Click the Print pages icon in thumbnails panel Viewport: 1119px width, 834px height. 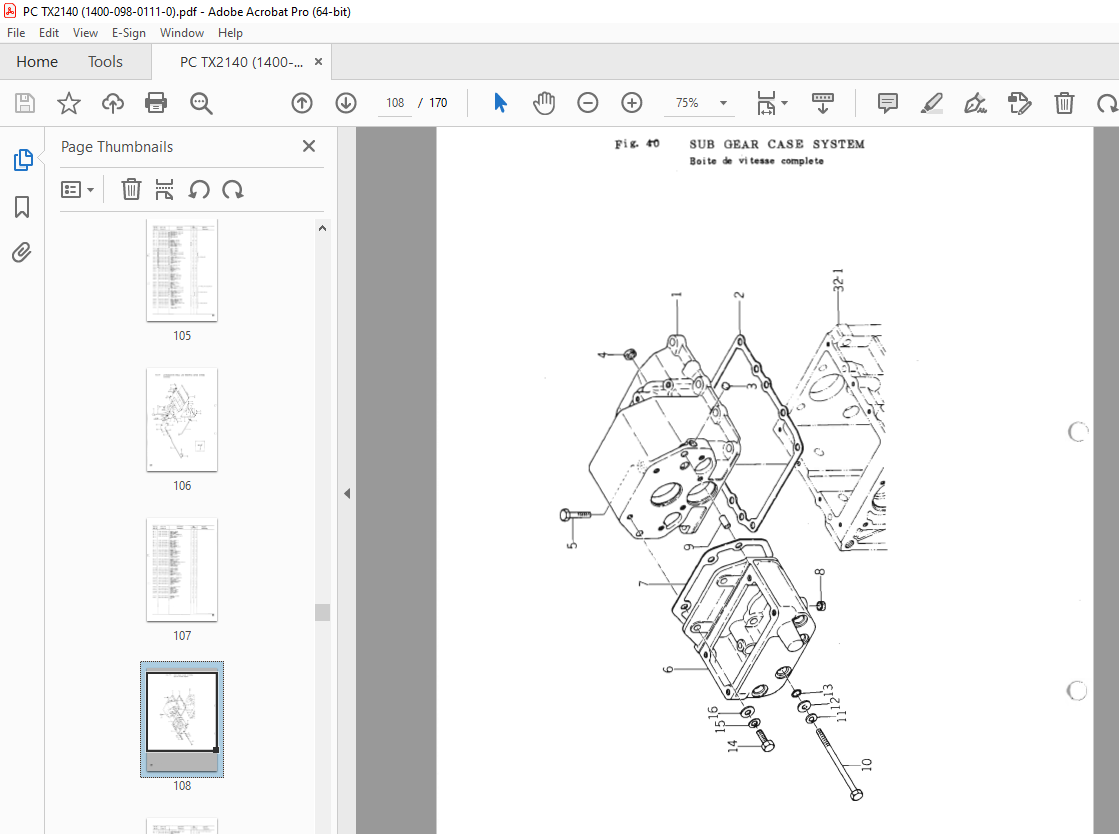pyautogui.click(x=164, y=190)
